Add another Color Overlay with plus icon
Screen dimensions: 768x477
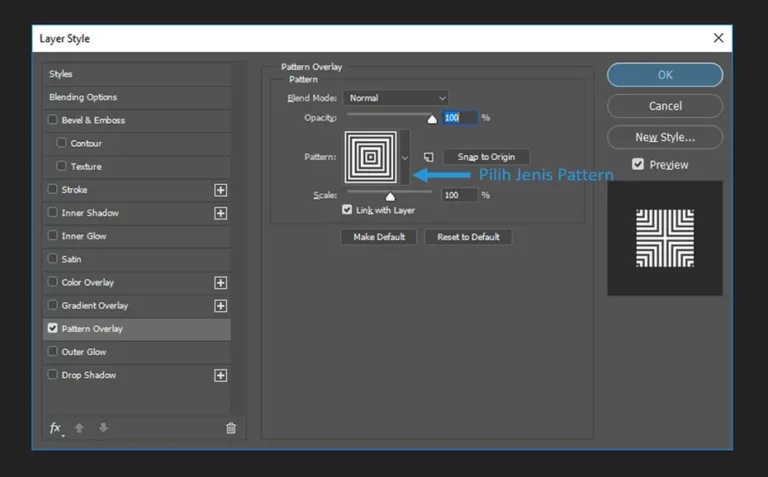click(220, 283)
